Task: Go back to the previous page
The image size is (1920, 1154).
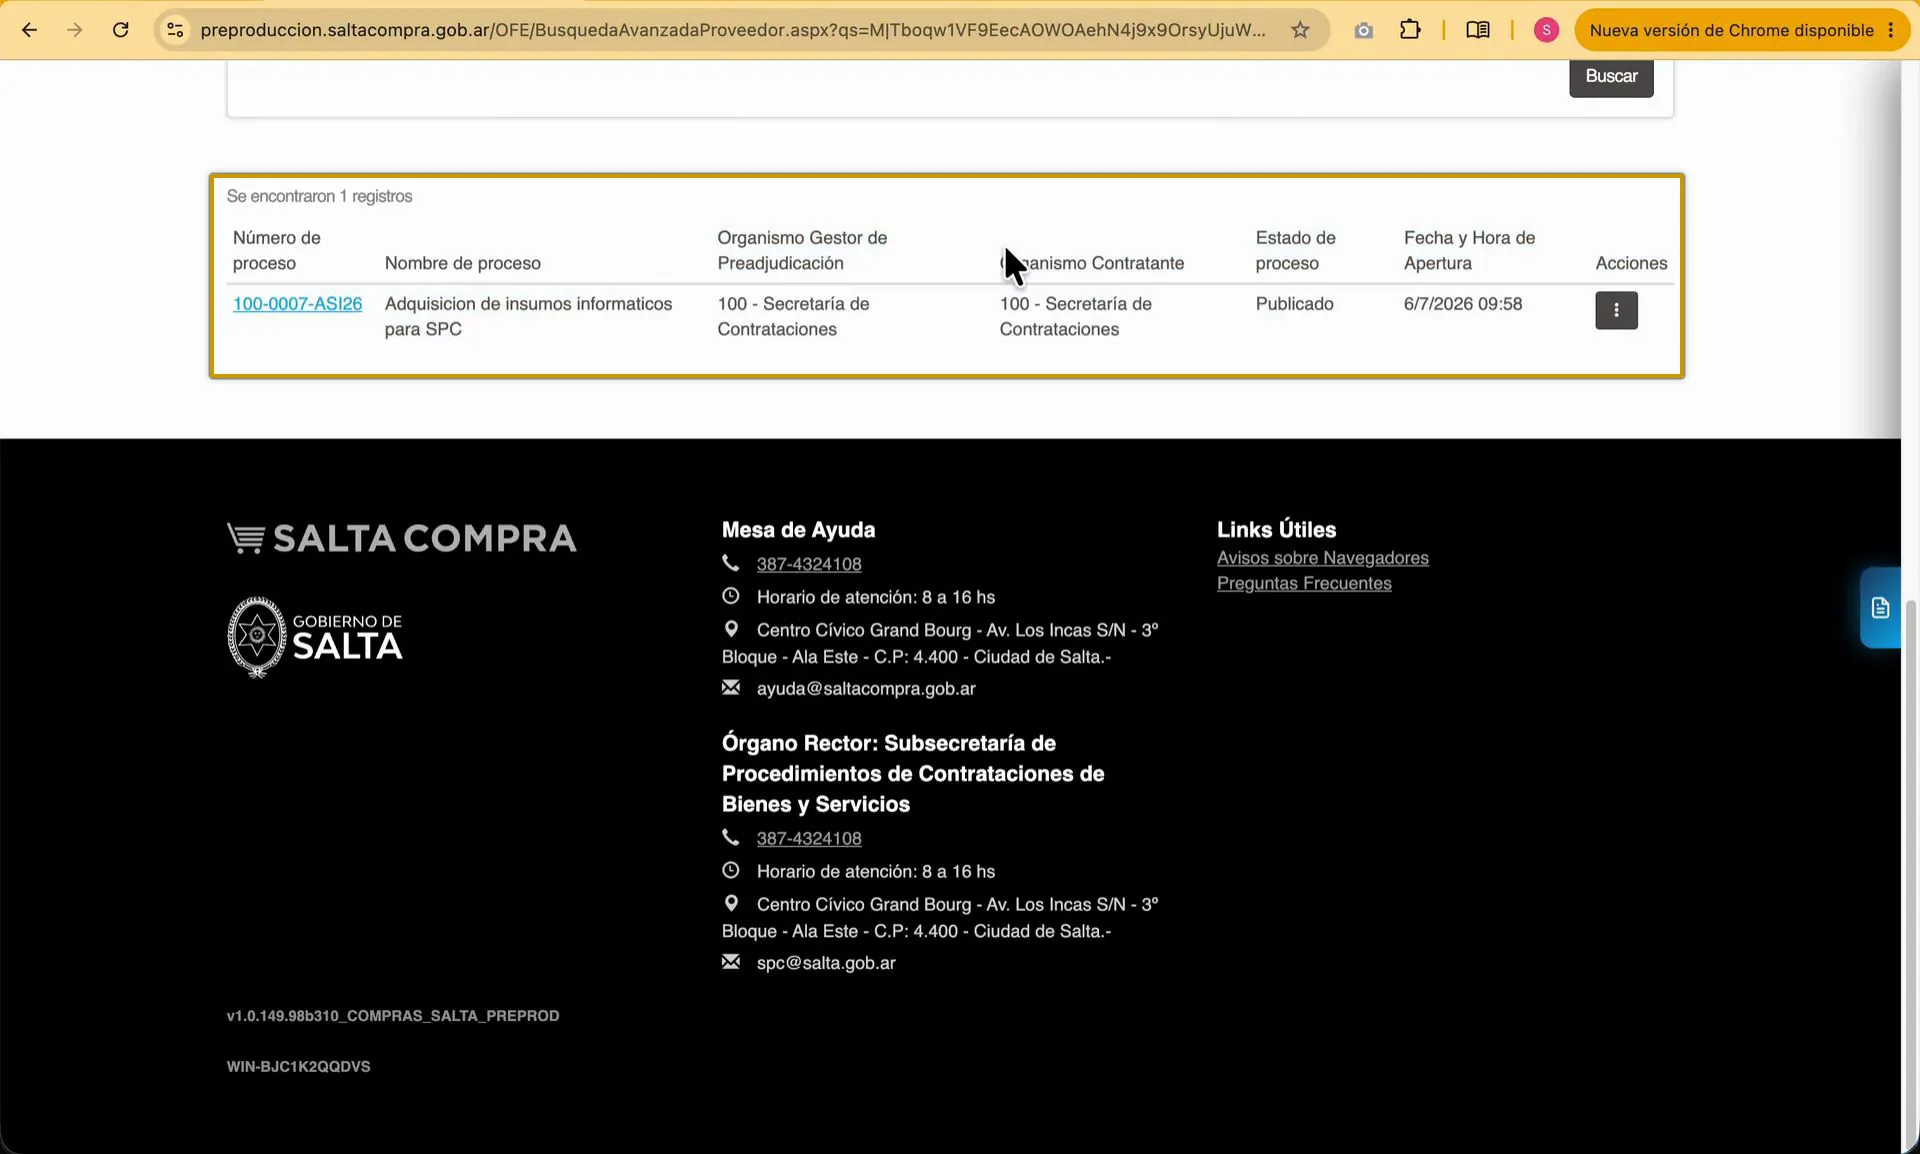Action: [x=29, y=30]
